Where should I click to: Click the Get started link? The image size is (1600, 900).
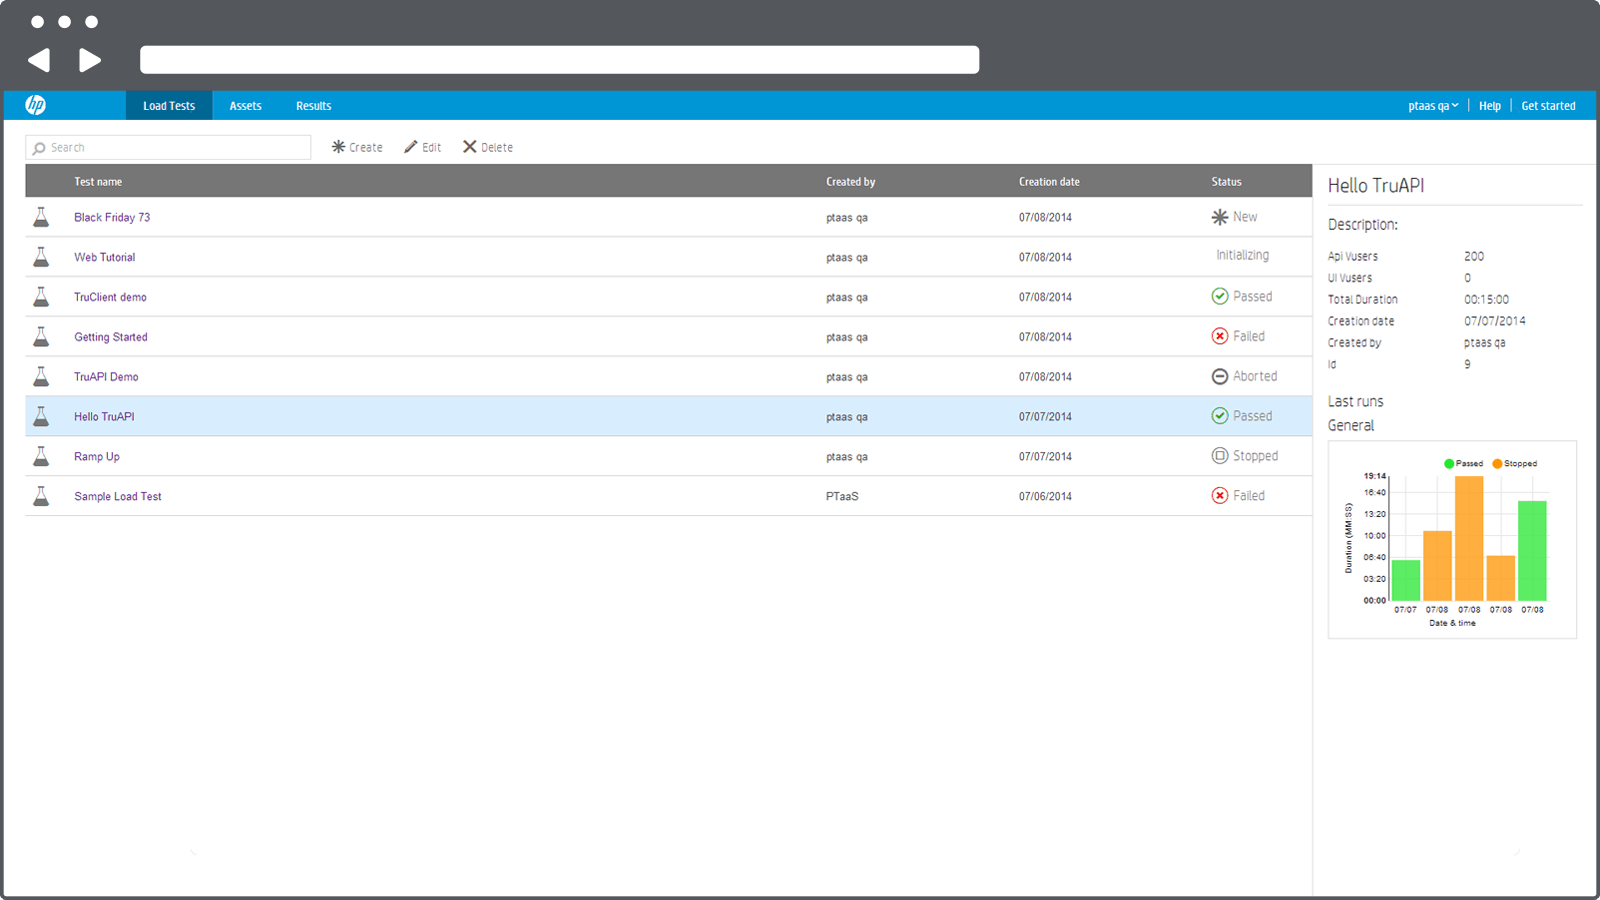(1548, 105)
